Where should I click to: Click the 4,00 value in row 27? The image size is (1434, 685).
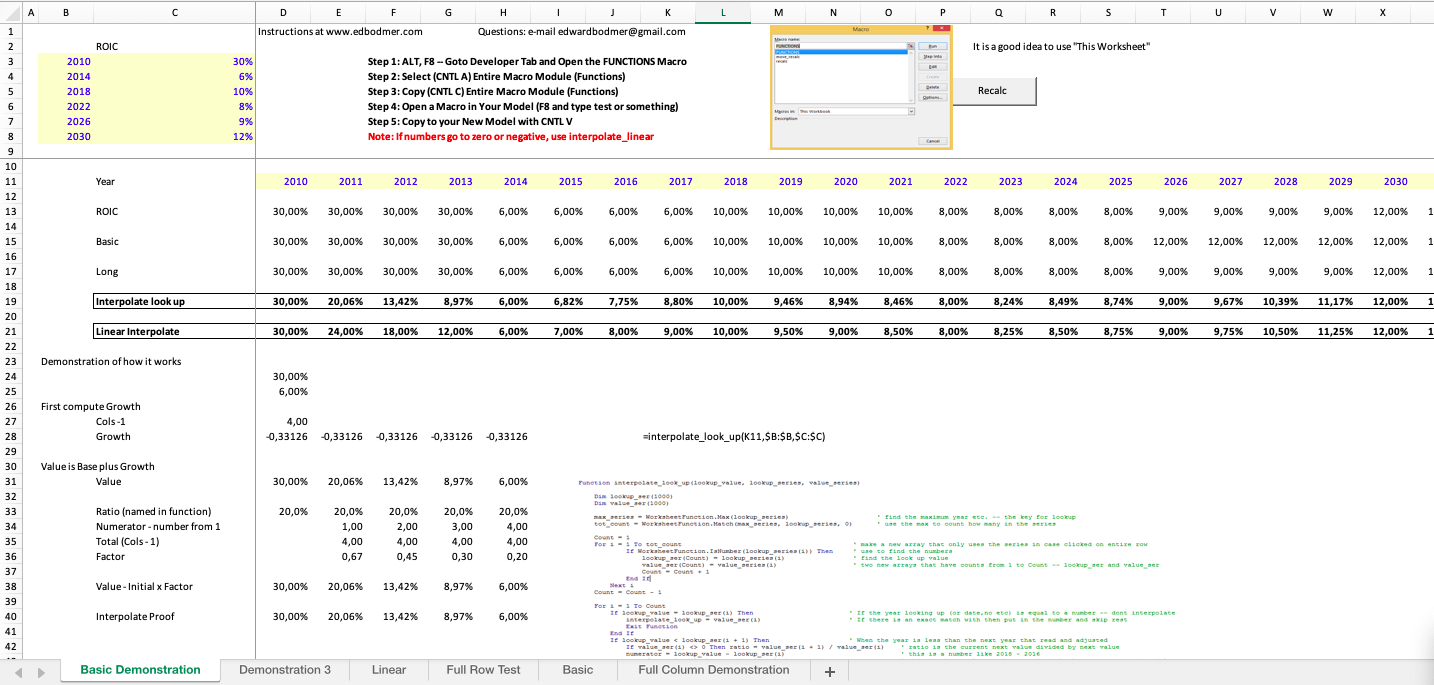(x=283, y=421)
